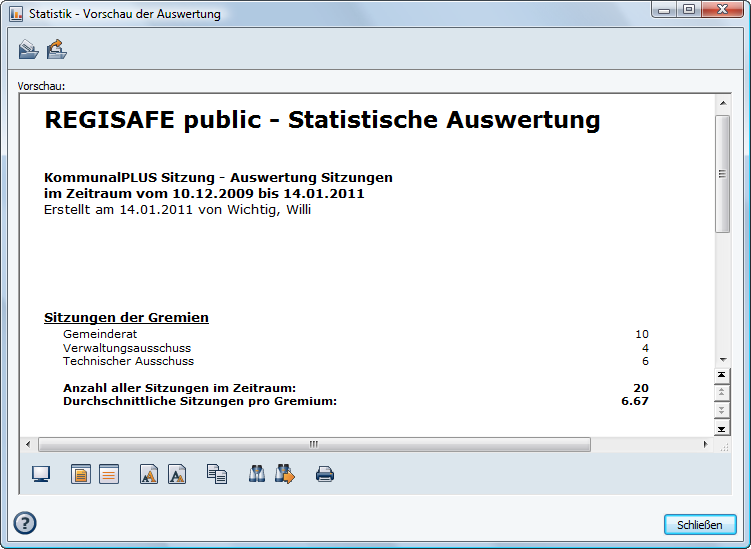The height and width of the screenshot is (549, 751).
Task: Print the report using the printer icon
Action: click(325, 474)
